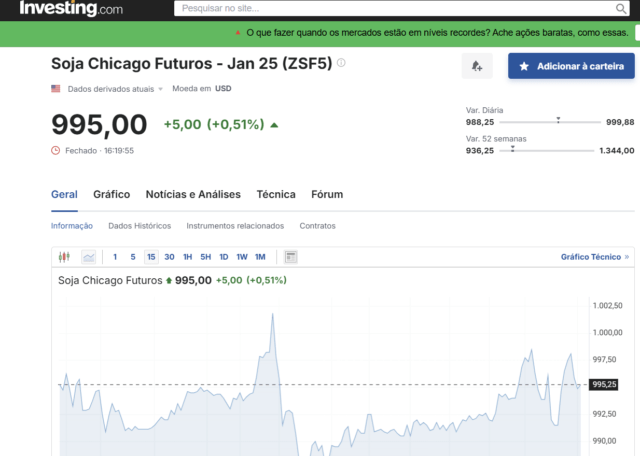Click the 1.000,00 axis label

pos(607,332)
